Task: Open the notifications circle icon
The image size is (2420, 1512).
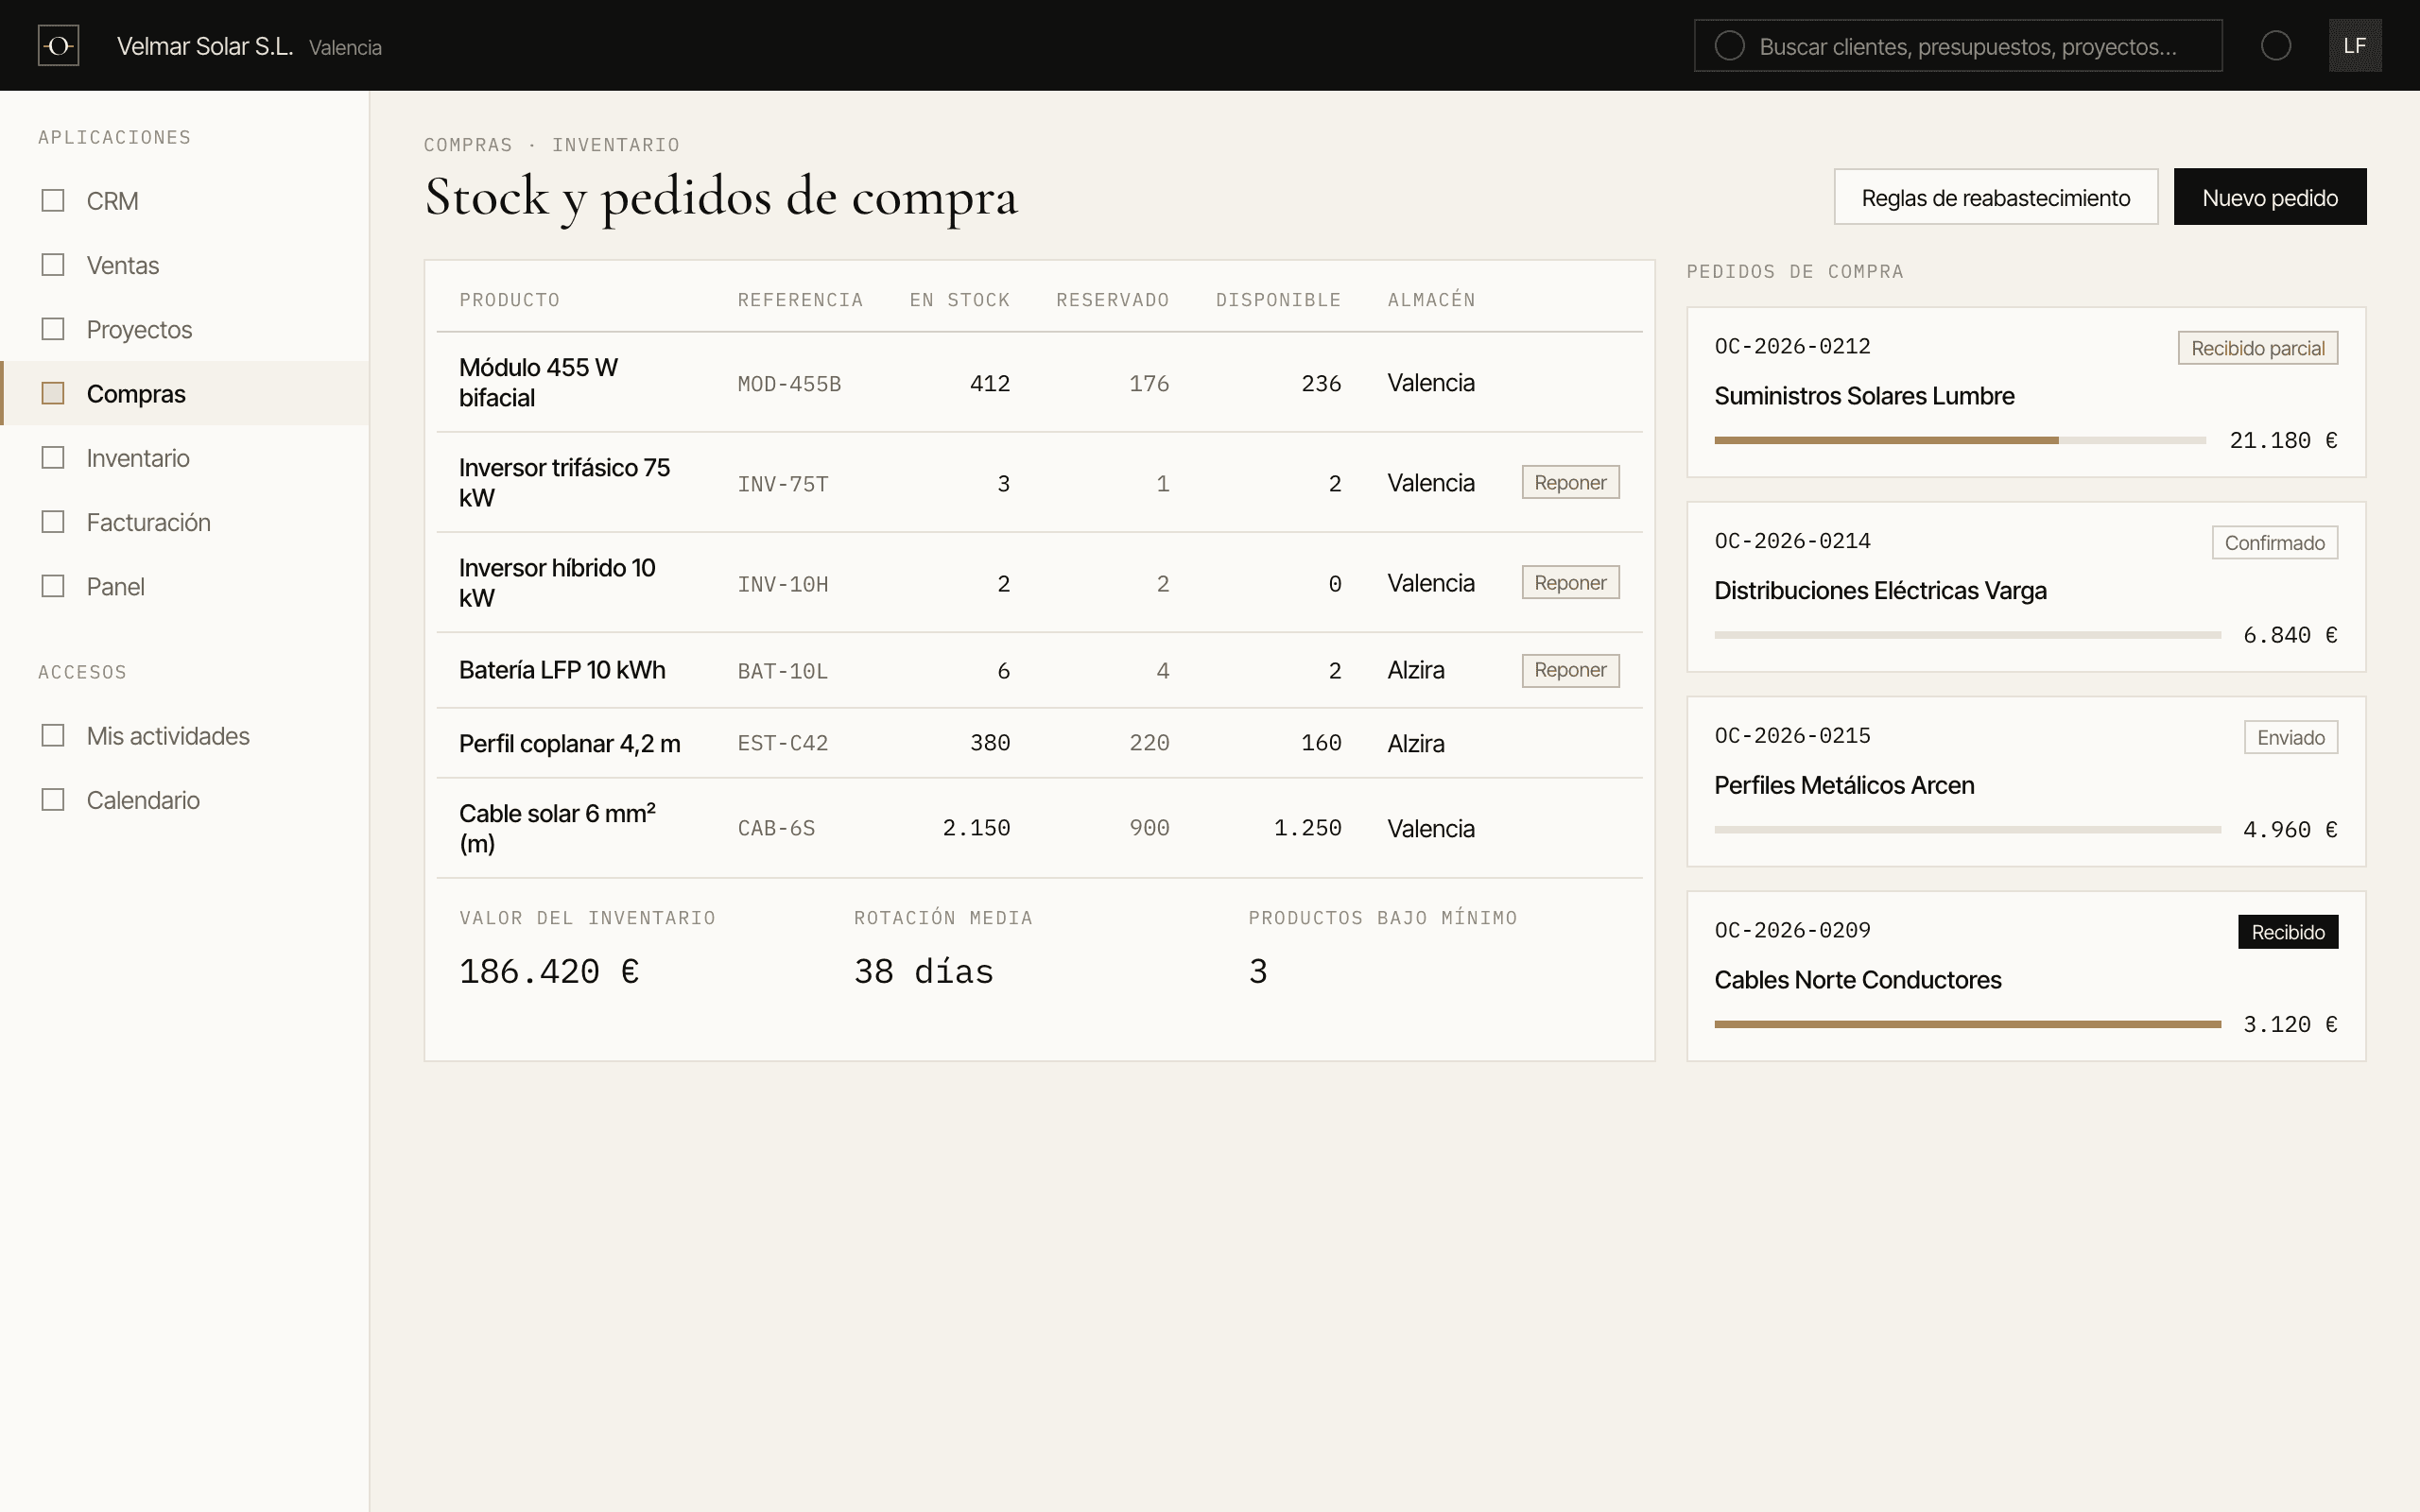Action: [x=2276, y=45]
